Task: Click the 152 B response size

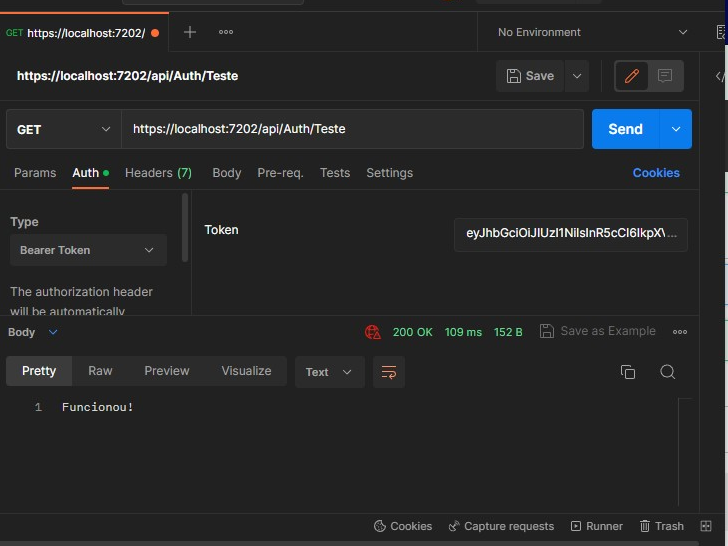Action: [x=508, y=332]
